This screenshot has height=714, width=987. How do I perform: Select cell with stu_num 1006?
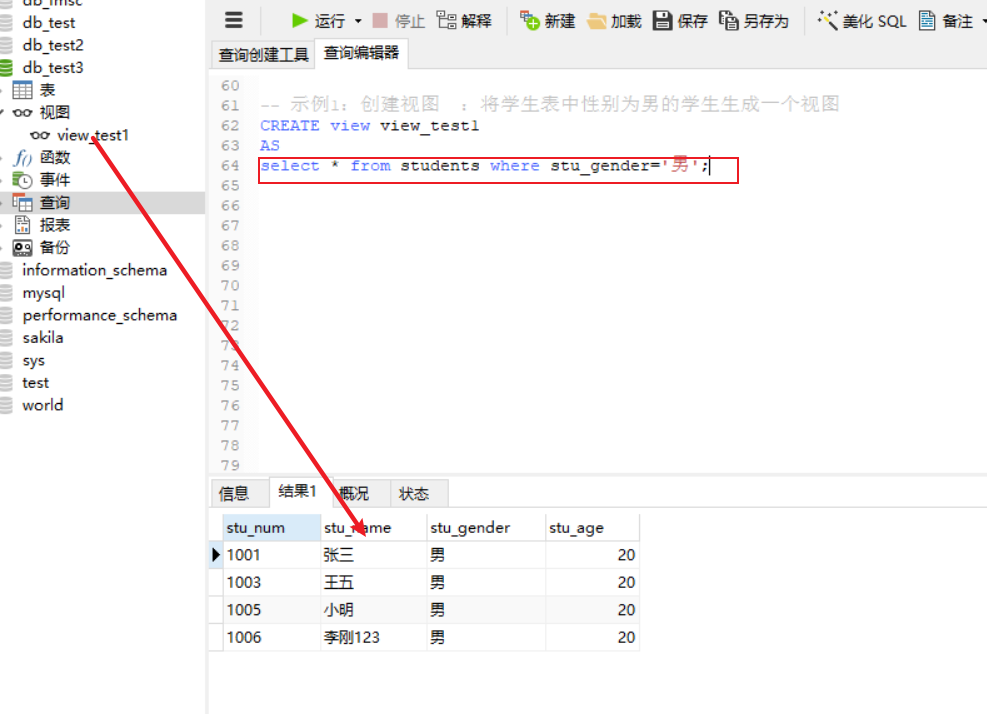(271, 637)
